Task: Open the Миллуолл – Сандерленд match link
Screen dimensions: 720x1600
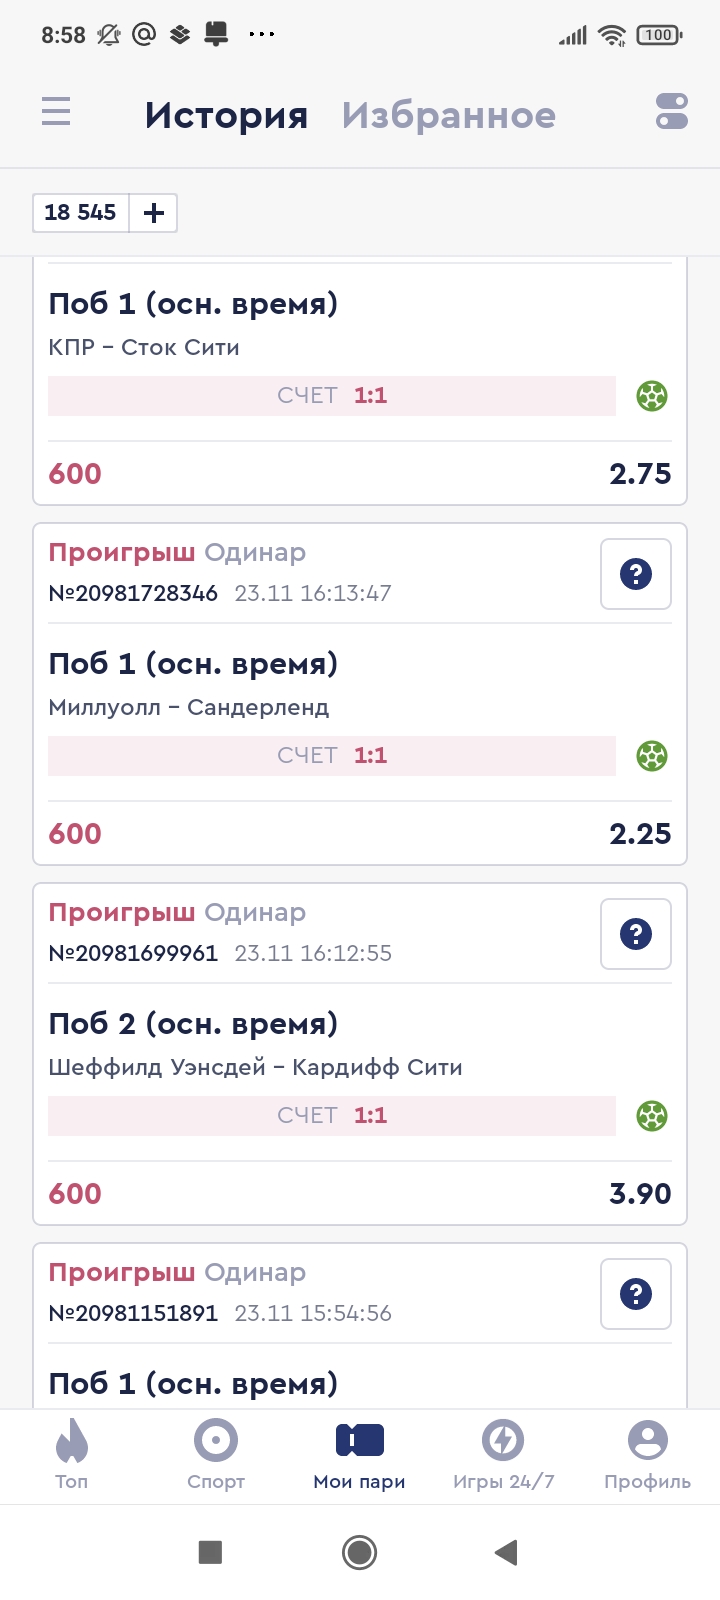Action: (189, 708)
